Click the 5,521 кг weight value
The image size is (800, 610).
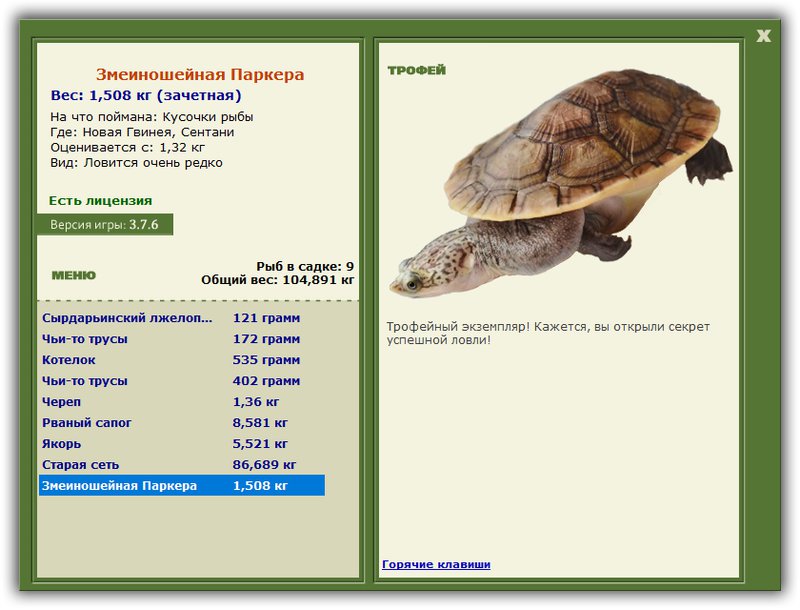click(260, 443)
